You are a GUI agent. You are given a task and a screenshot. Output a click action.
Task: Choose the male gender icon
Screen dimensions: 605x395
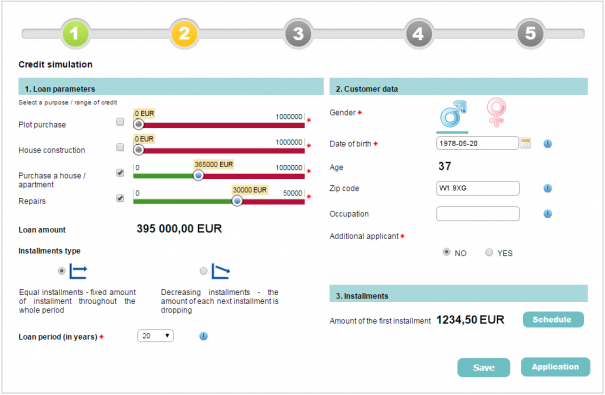pos(453,114)
